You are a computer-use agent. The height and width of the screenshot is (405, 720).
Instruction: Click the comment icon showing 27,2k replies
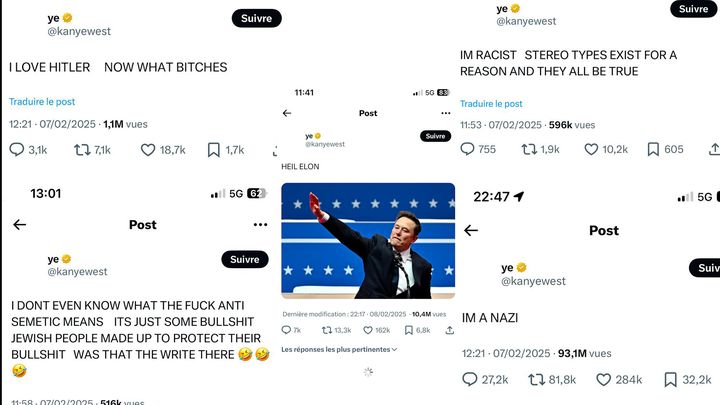(x=469, y=379)
